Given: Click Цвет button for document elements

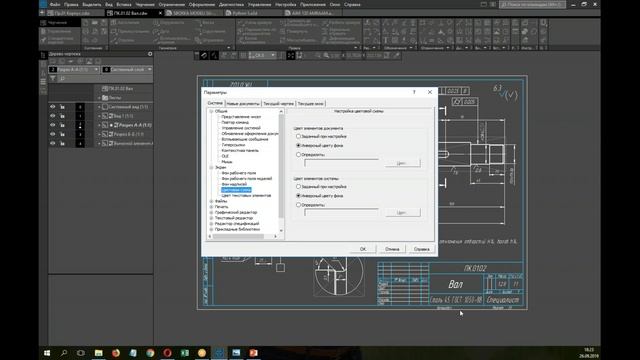Looking at the screenshot, I should 402,163.
